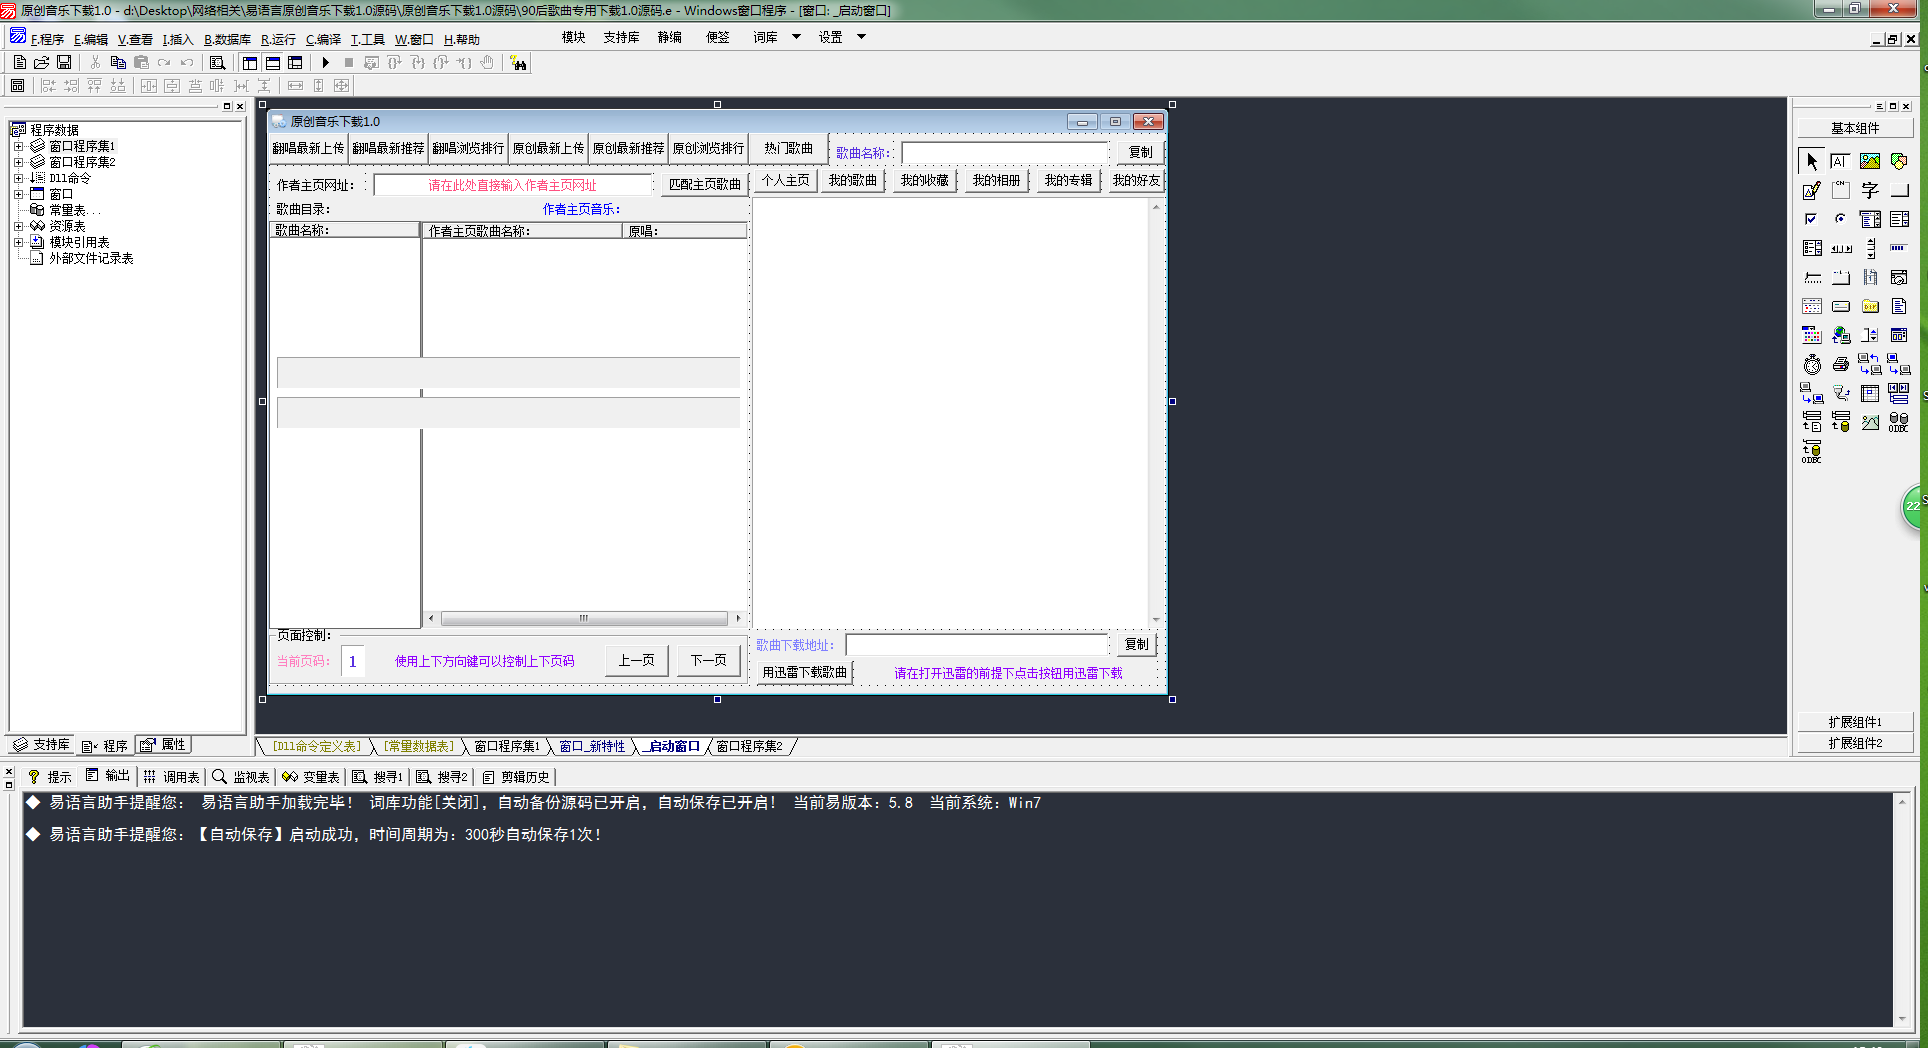Select the timer (stopwatch) component in palette
Viewport: 1928px width, 1048px height.
tap(1812, 365)
